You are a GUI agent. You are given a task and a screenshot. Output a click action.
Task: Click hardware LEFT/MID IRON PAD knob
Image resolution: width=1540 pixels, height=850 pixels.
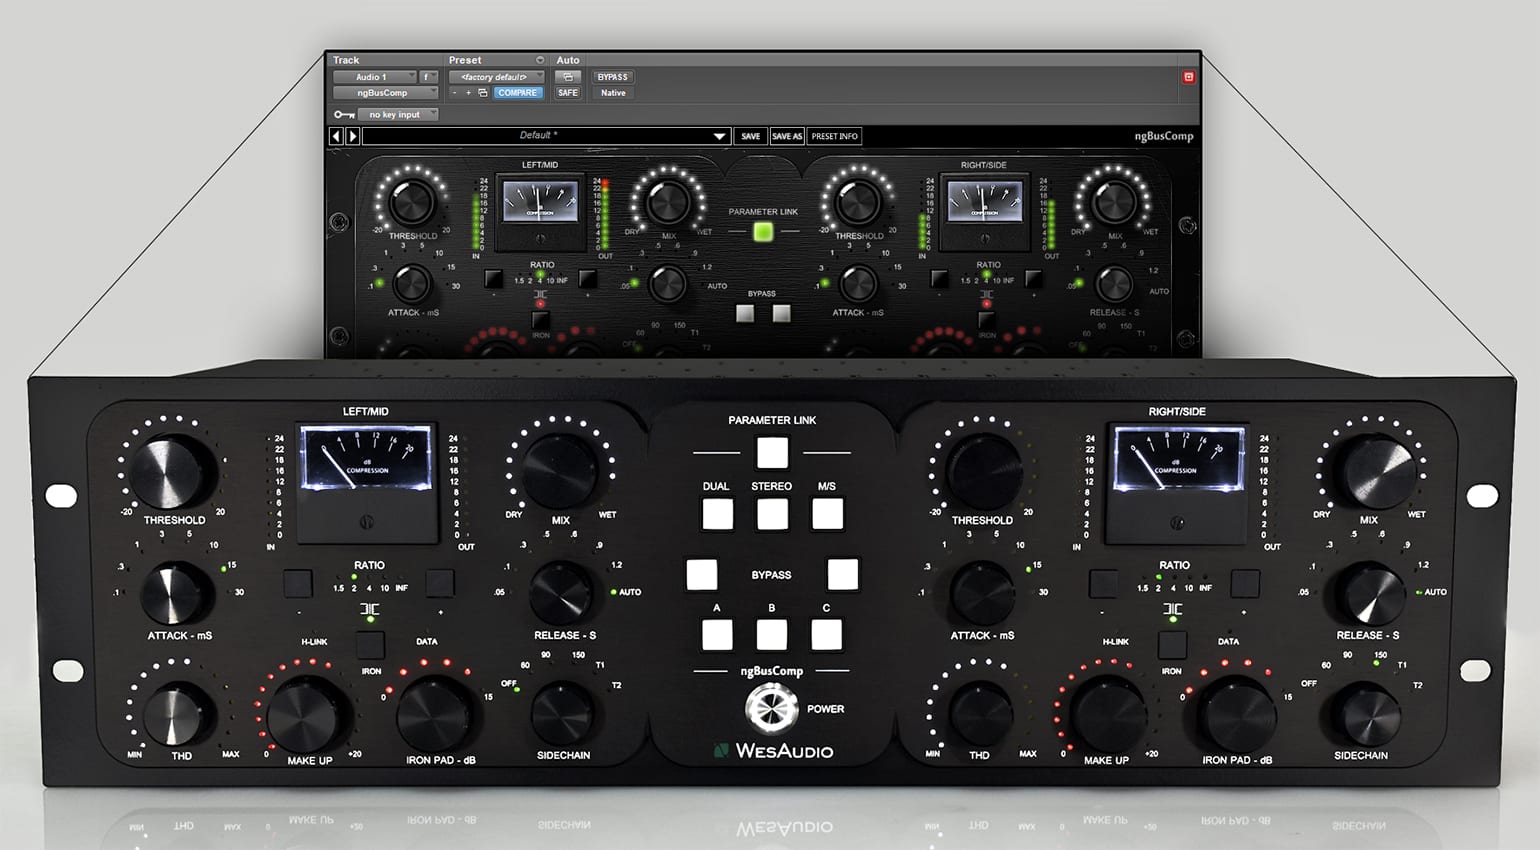coord(436,715)
